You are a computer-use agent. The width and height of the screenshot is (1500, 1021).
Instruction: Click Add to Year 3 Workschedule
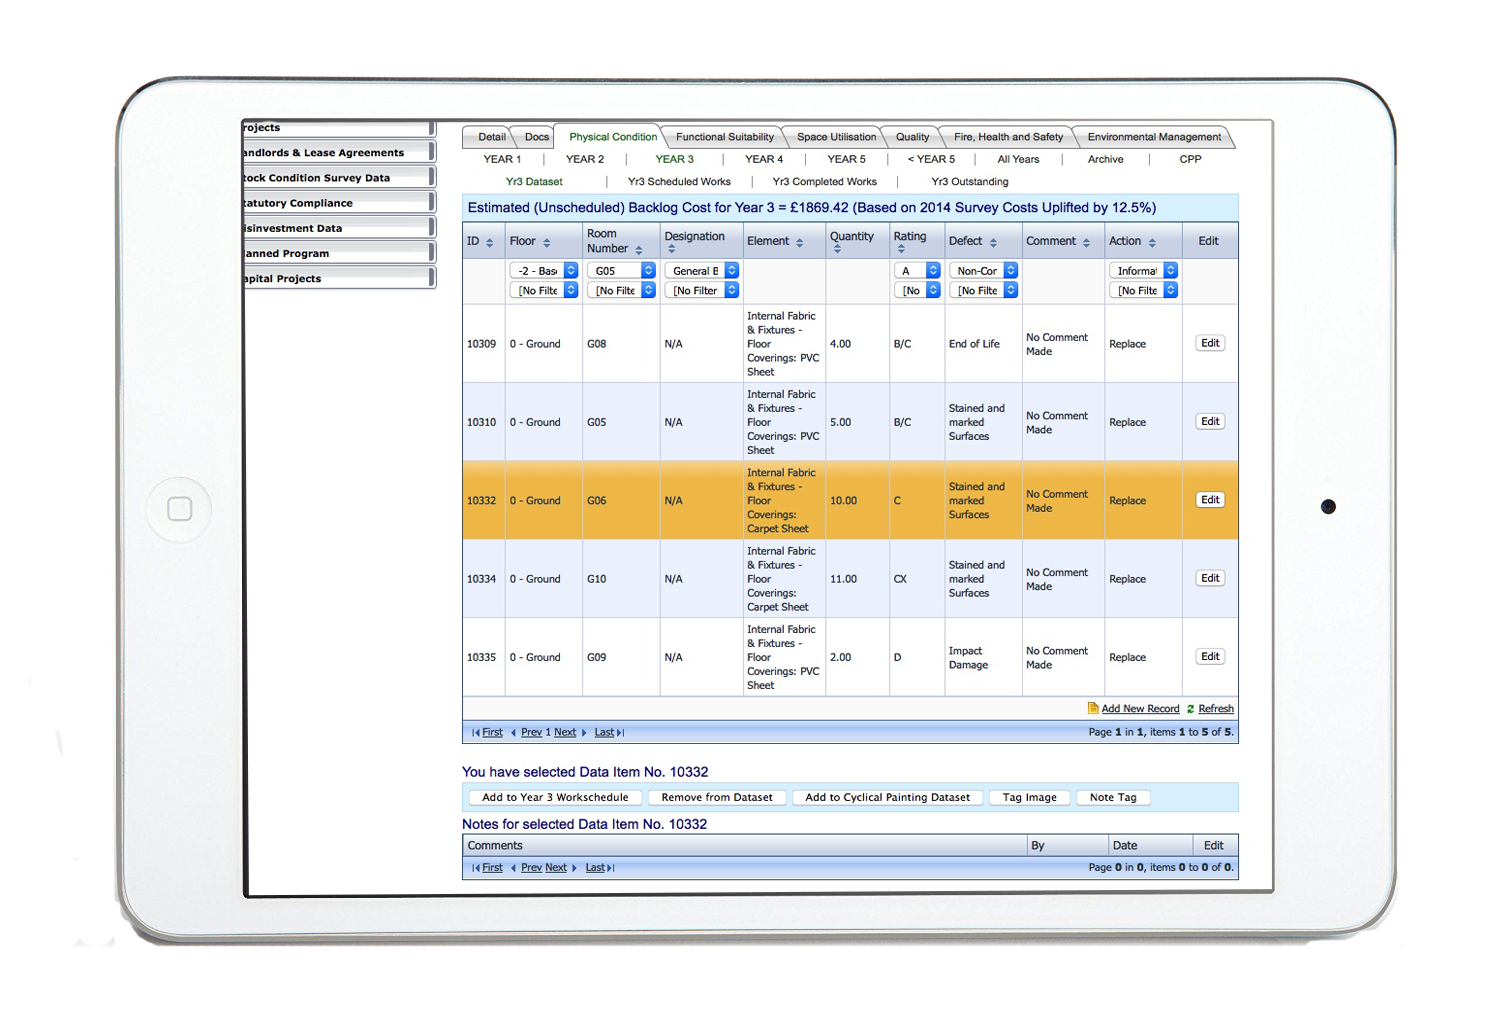pyautogui.click(x=555, y=797)
